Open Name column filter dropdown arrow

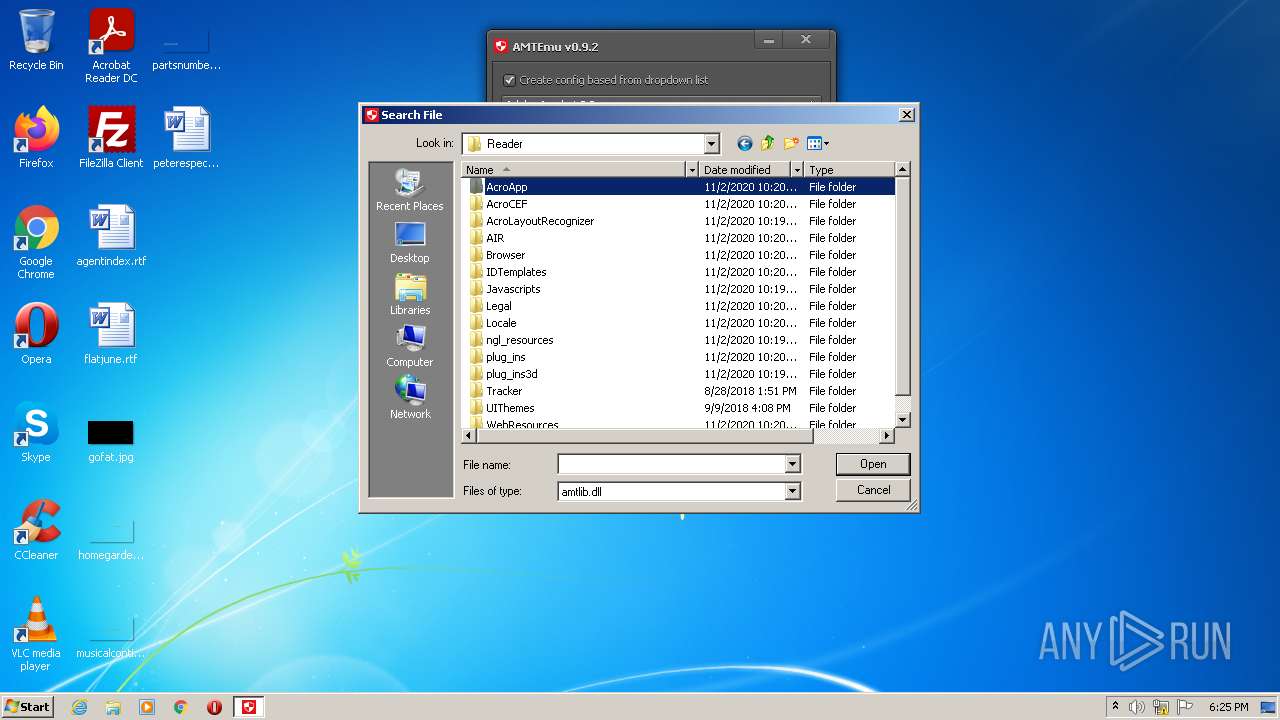pos(691,170)
